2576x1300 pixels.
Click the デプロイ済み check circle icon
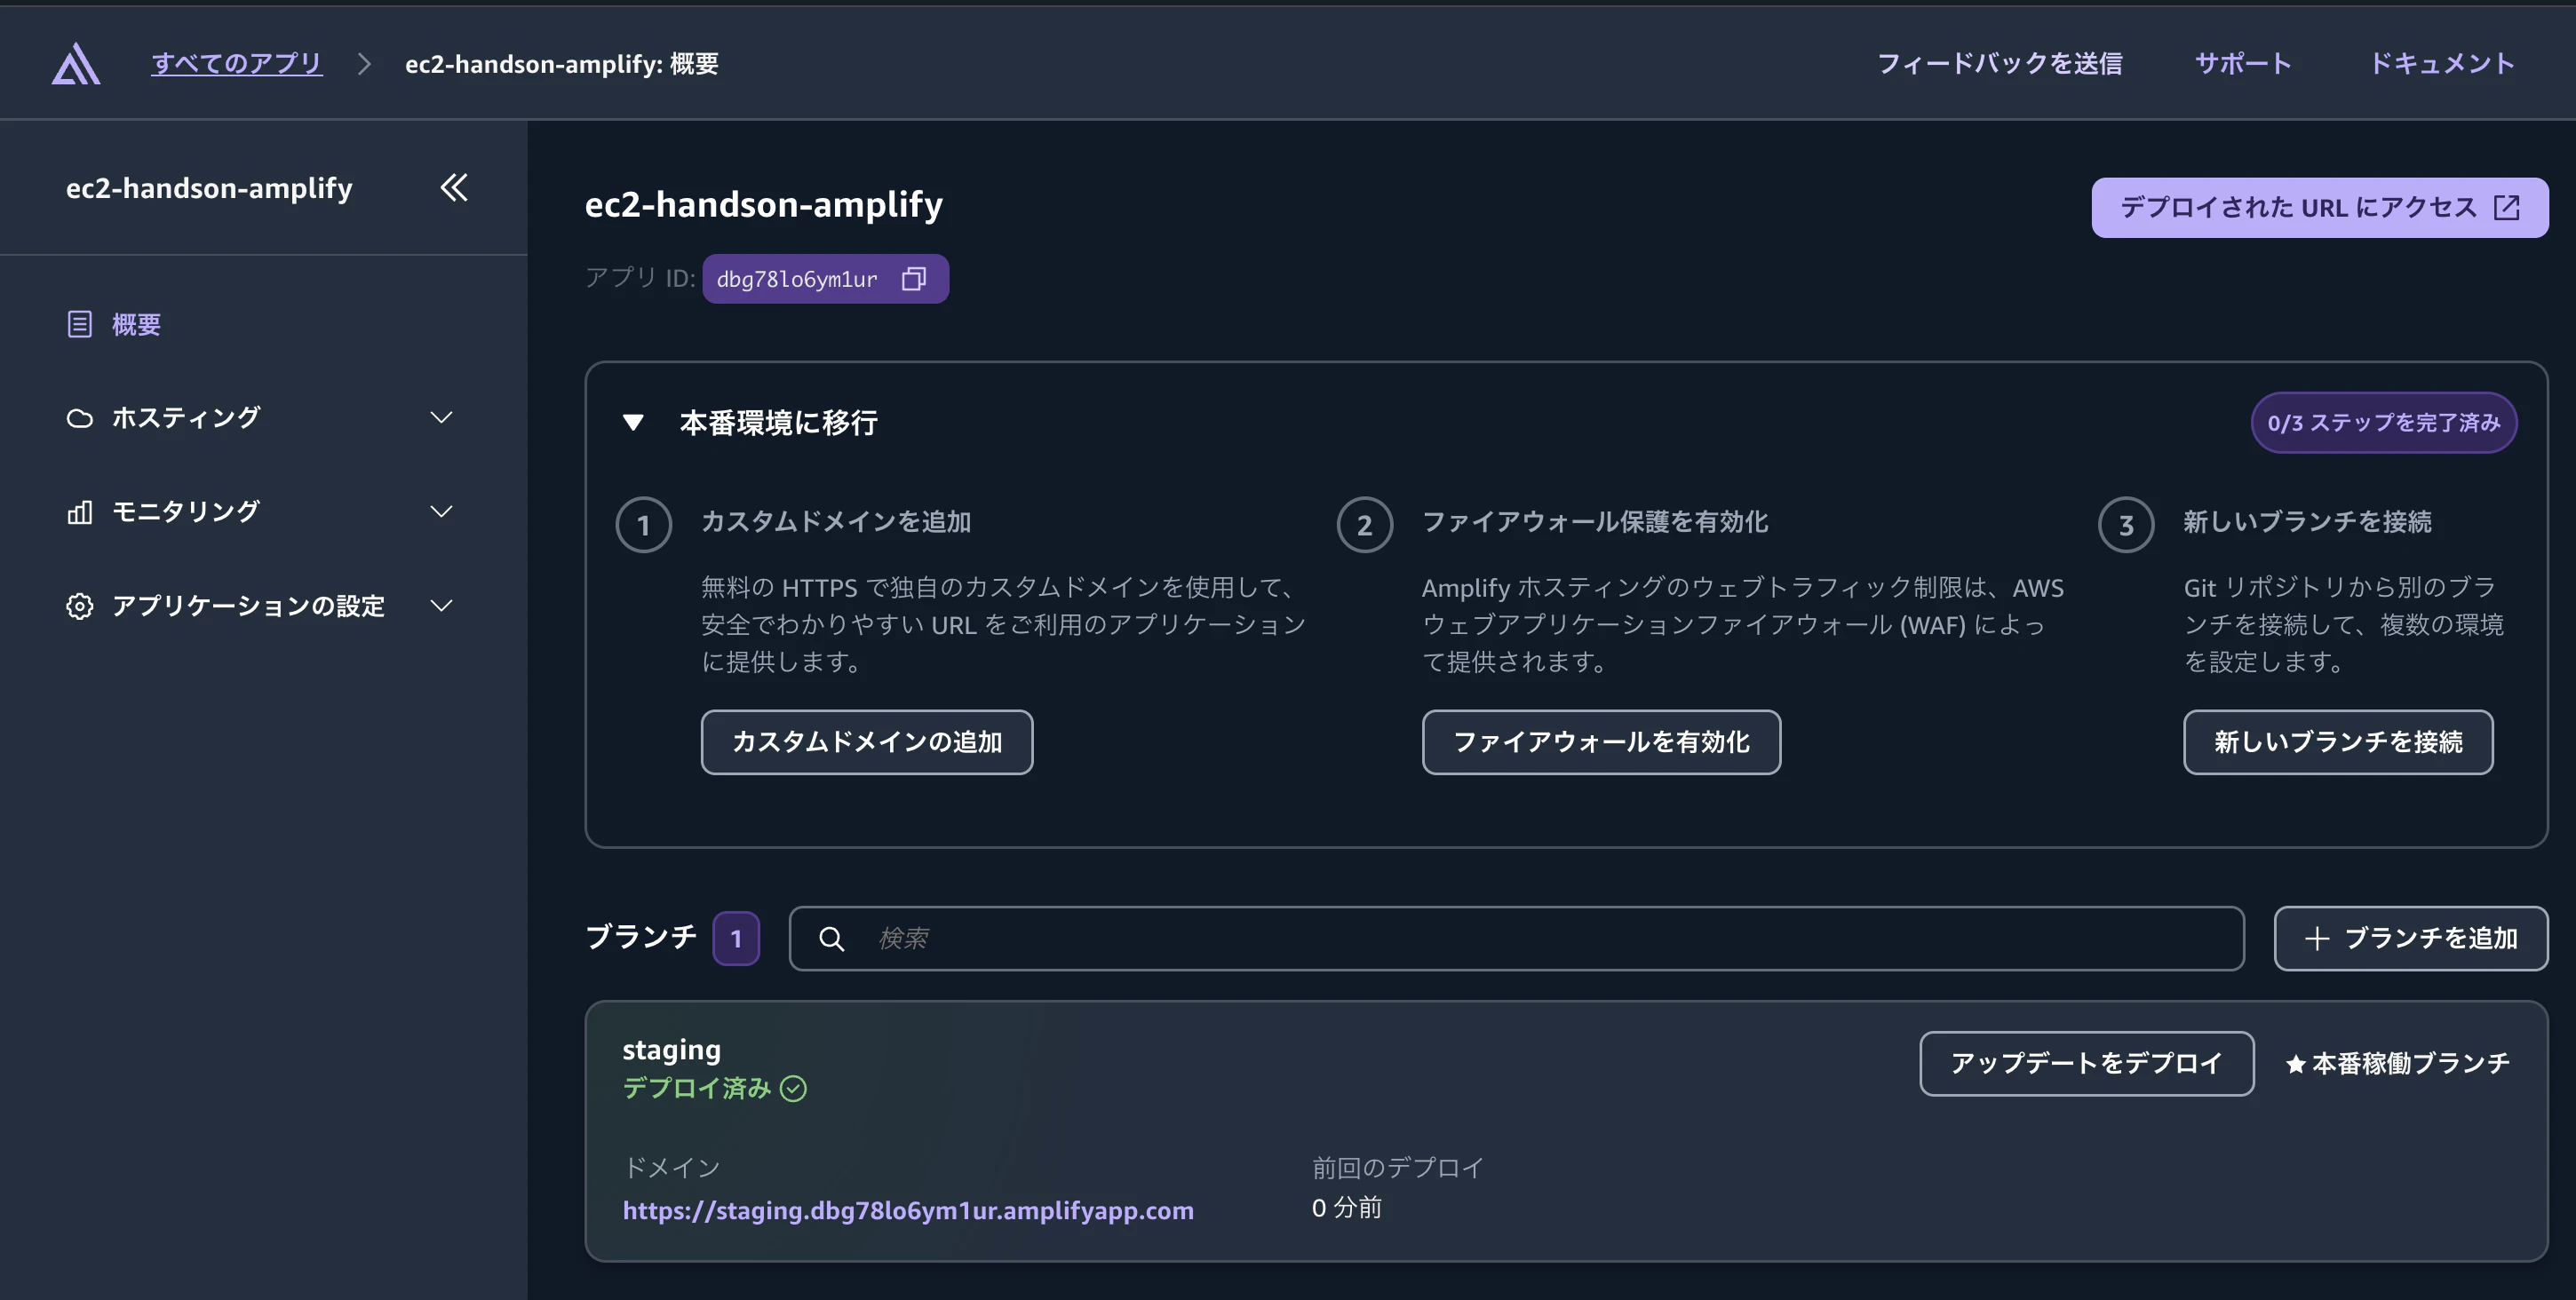(x=793, y=1088)
